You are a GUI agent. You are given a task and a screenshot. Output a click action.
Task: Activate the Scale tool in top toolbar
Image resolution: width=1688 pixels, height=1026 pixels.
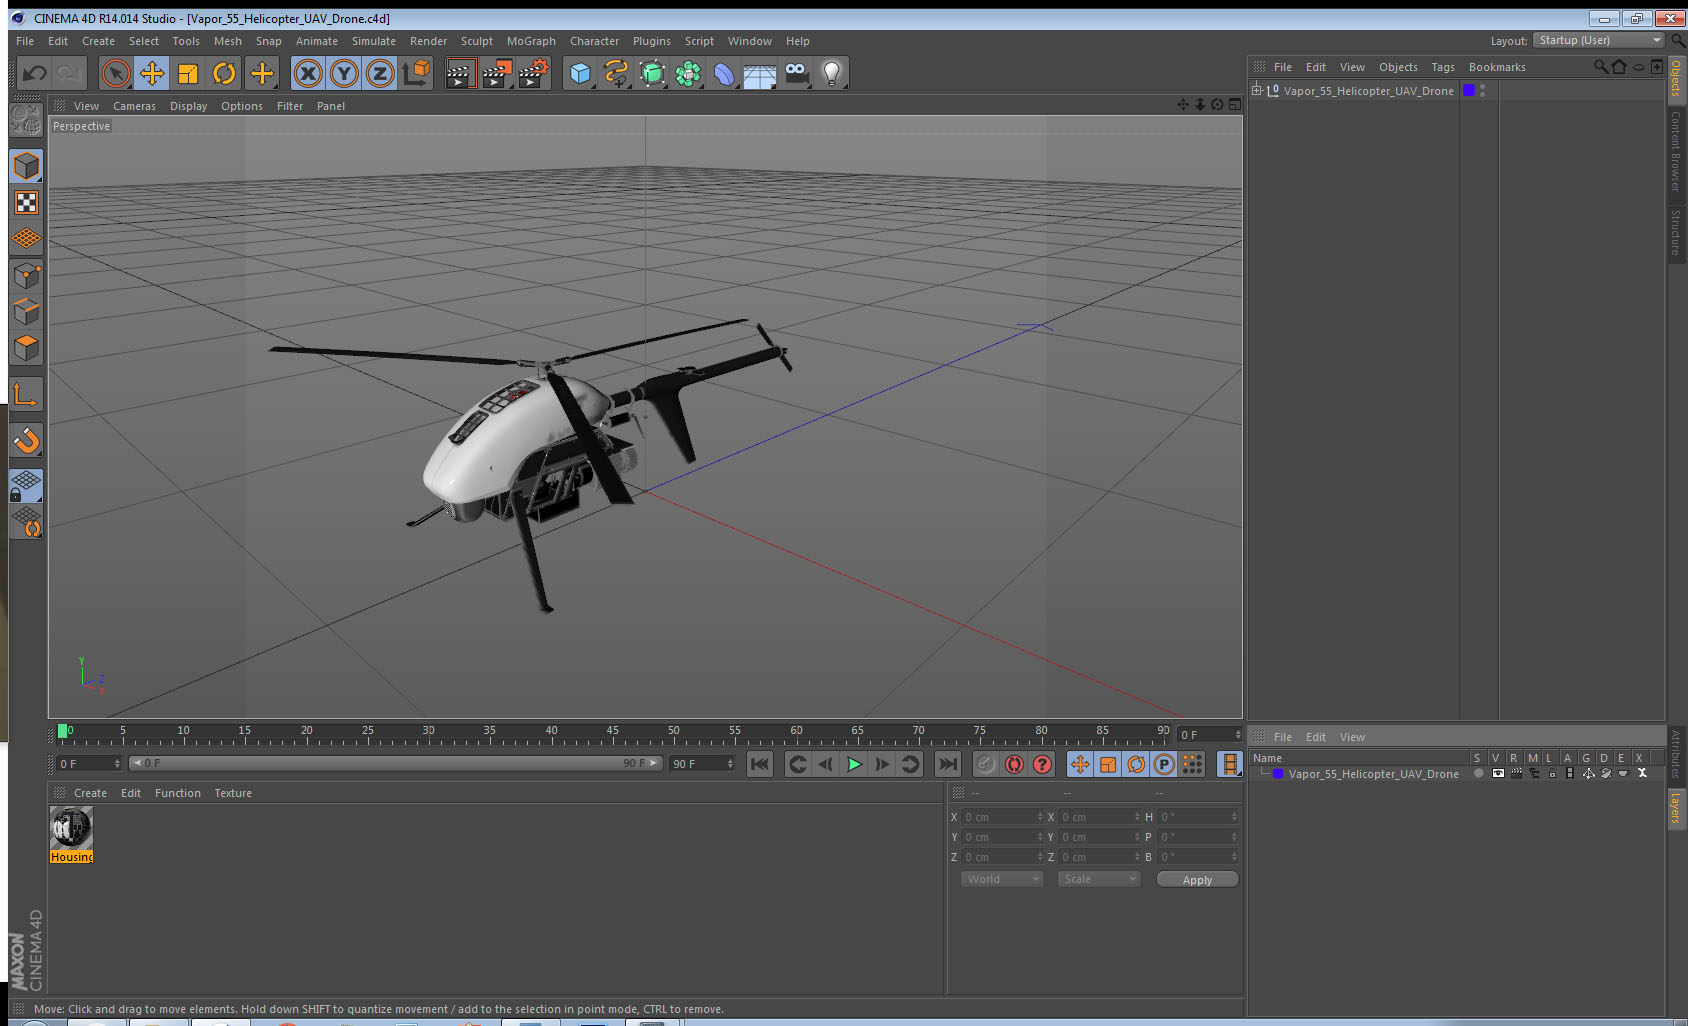188,73
